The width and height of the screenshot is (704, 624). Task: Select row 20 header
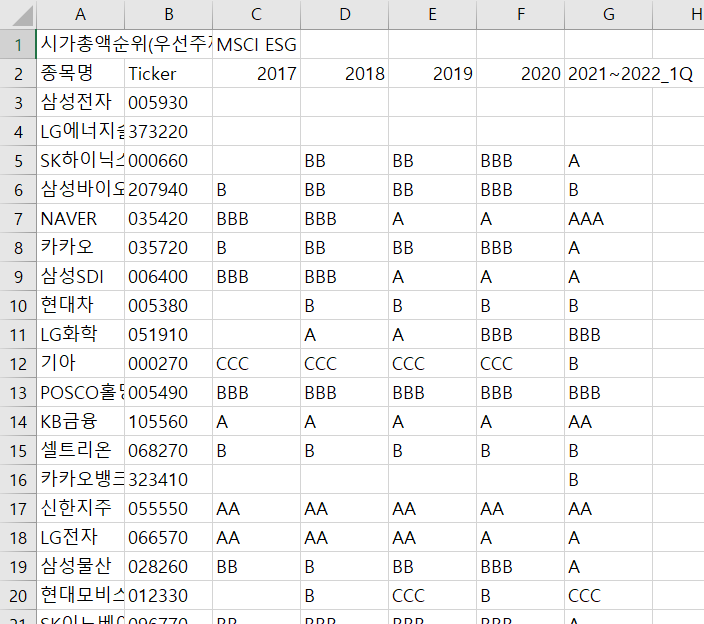[x=18, y=595]
